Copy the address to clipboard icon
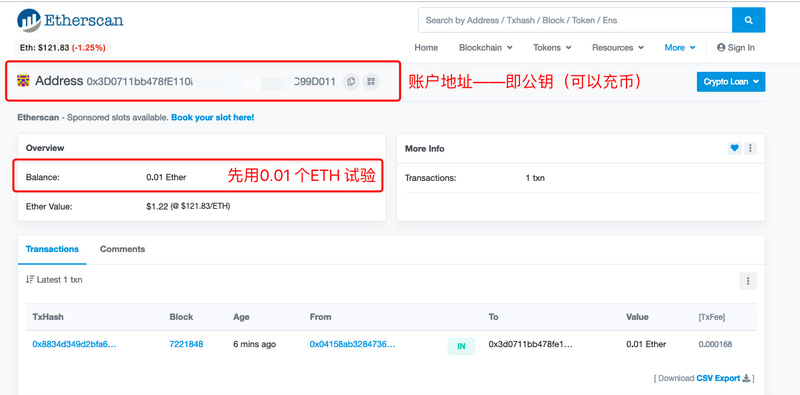Screen dimensions: 800x395 351,81
